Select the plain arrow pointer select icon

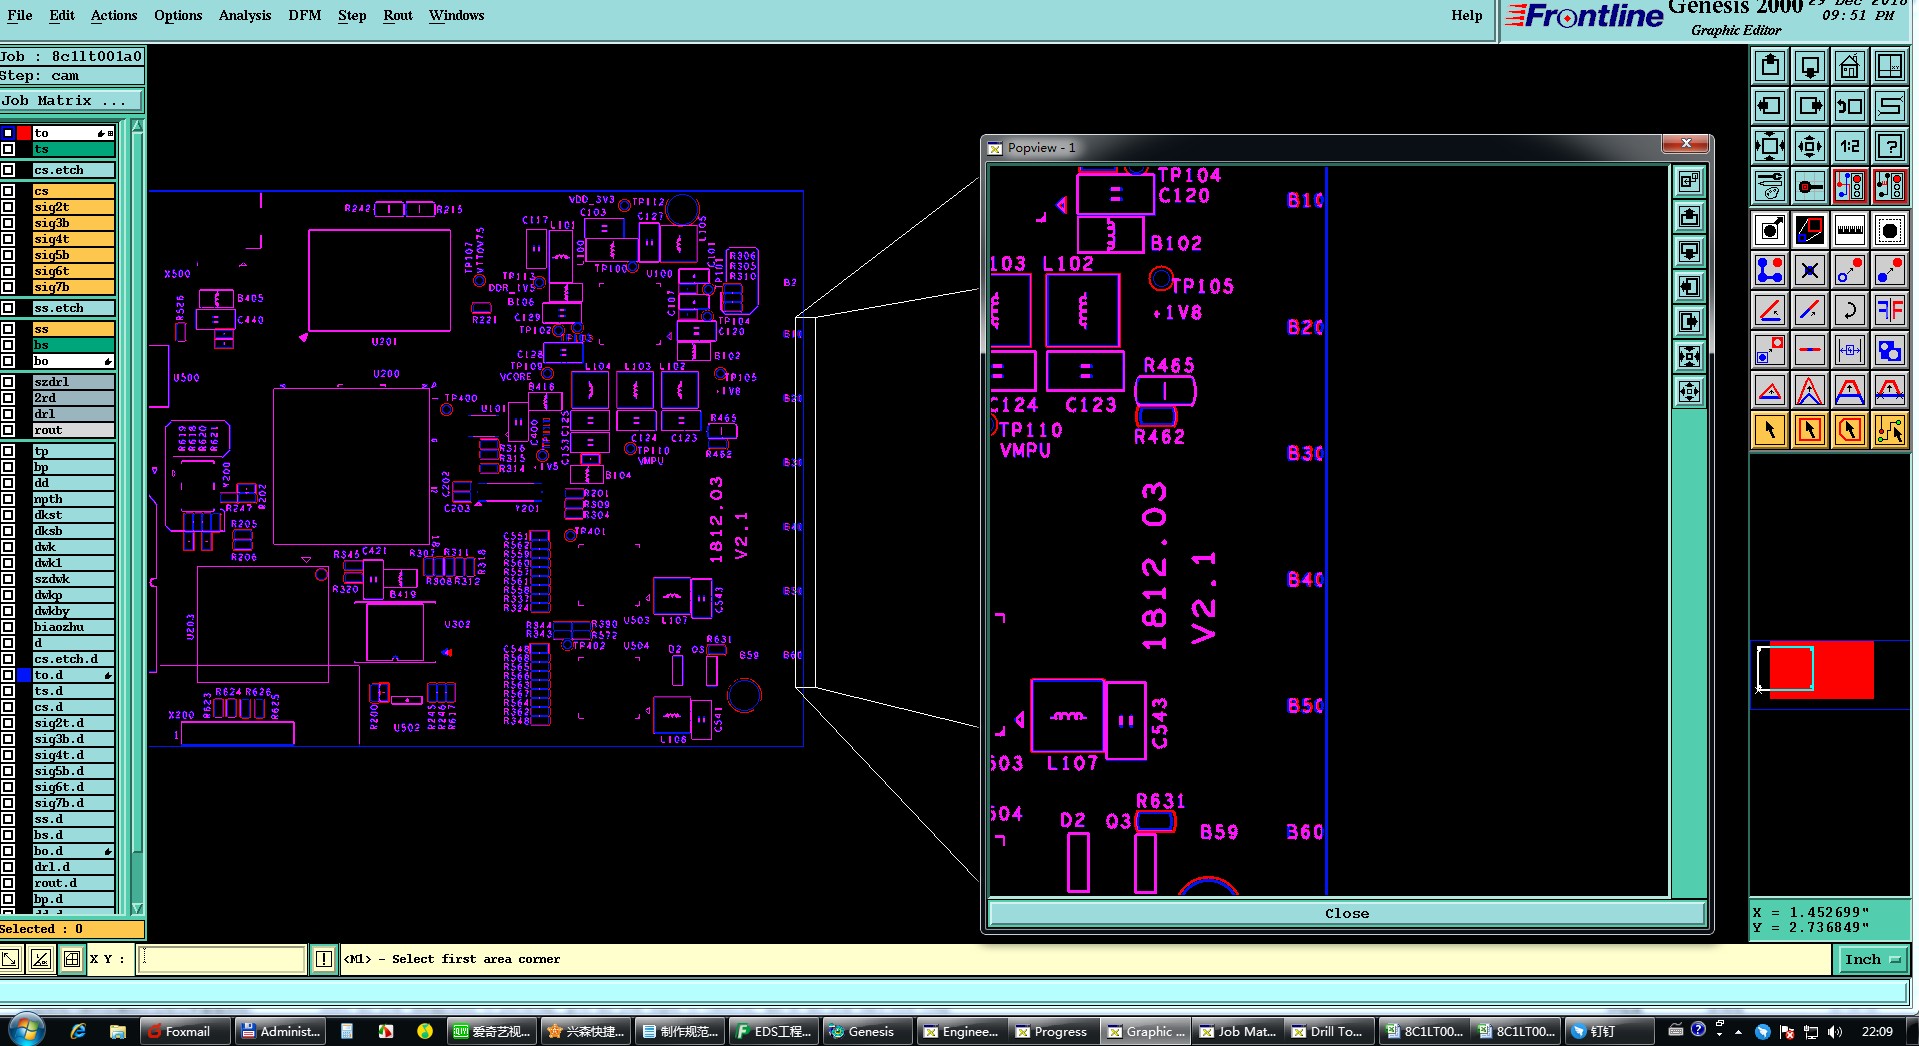point(1770,430)
